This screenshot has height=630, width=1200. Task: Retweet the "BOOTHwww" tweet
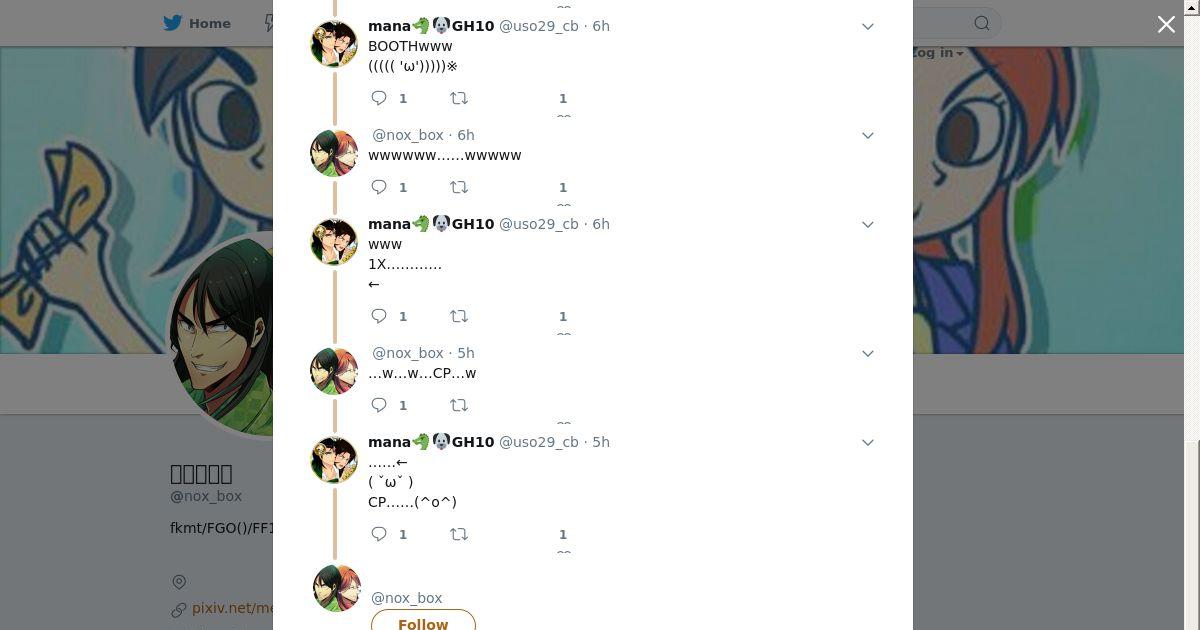(x=459, y=98)
